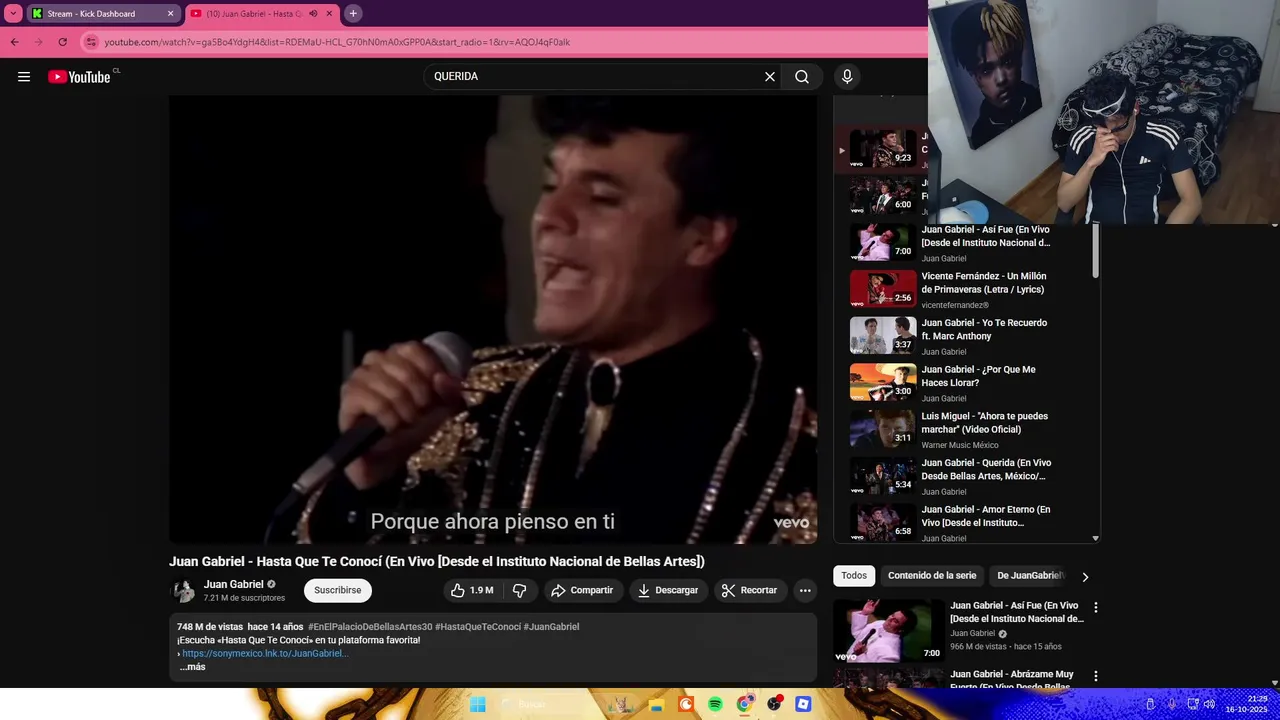
Task: Play Yo Te Recuerdo ft. Marc Anthony
Action: [x=966, y=336]
